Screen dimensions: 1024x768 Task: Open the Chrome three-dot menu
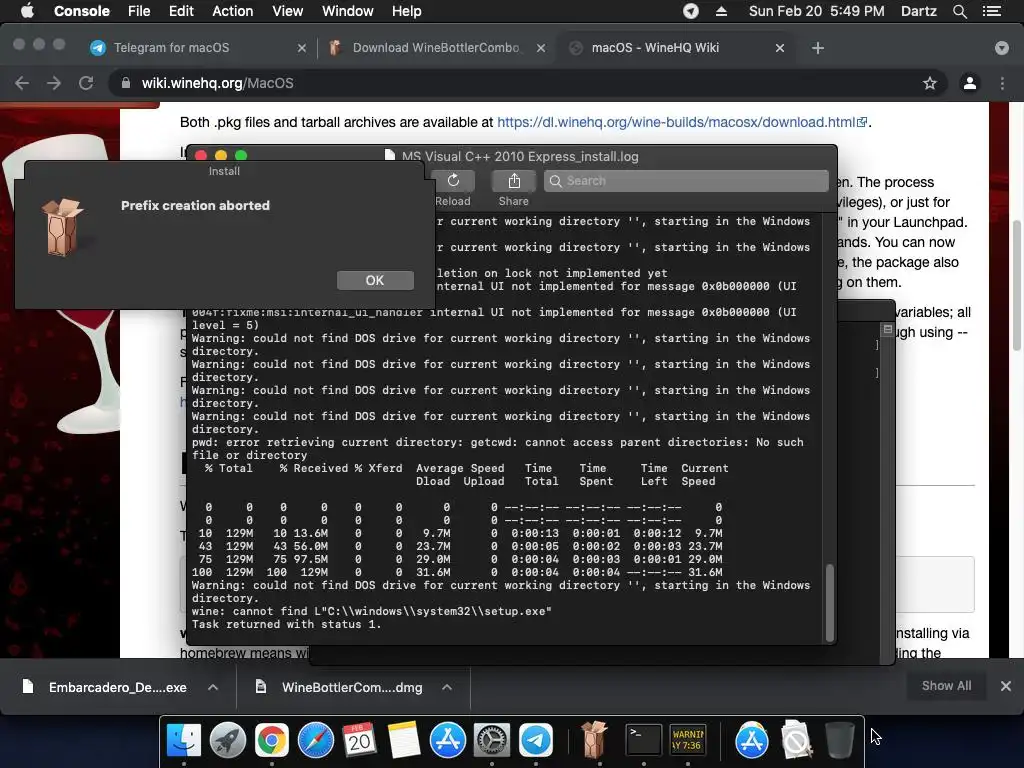click(1002, 83)
